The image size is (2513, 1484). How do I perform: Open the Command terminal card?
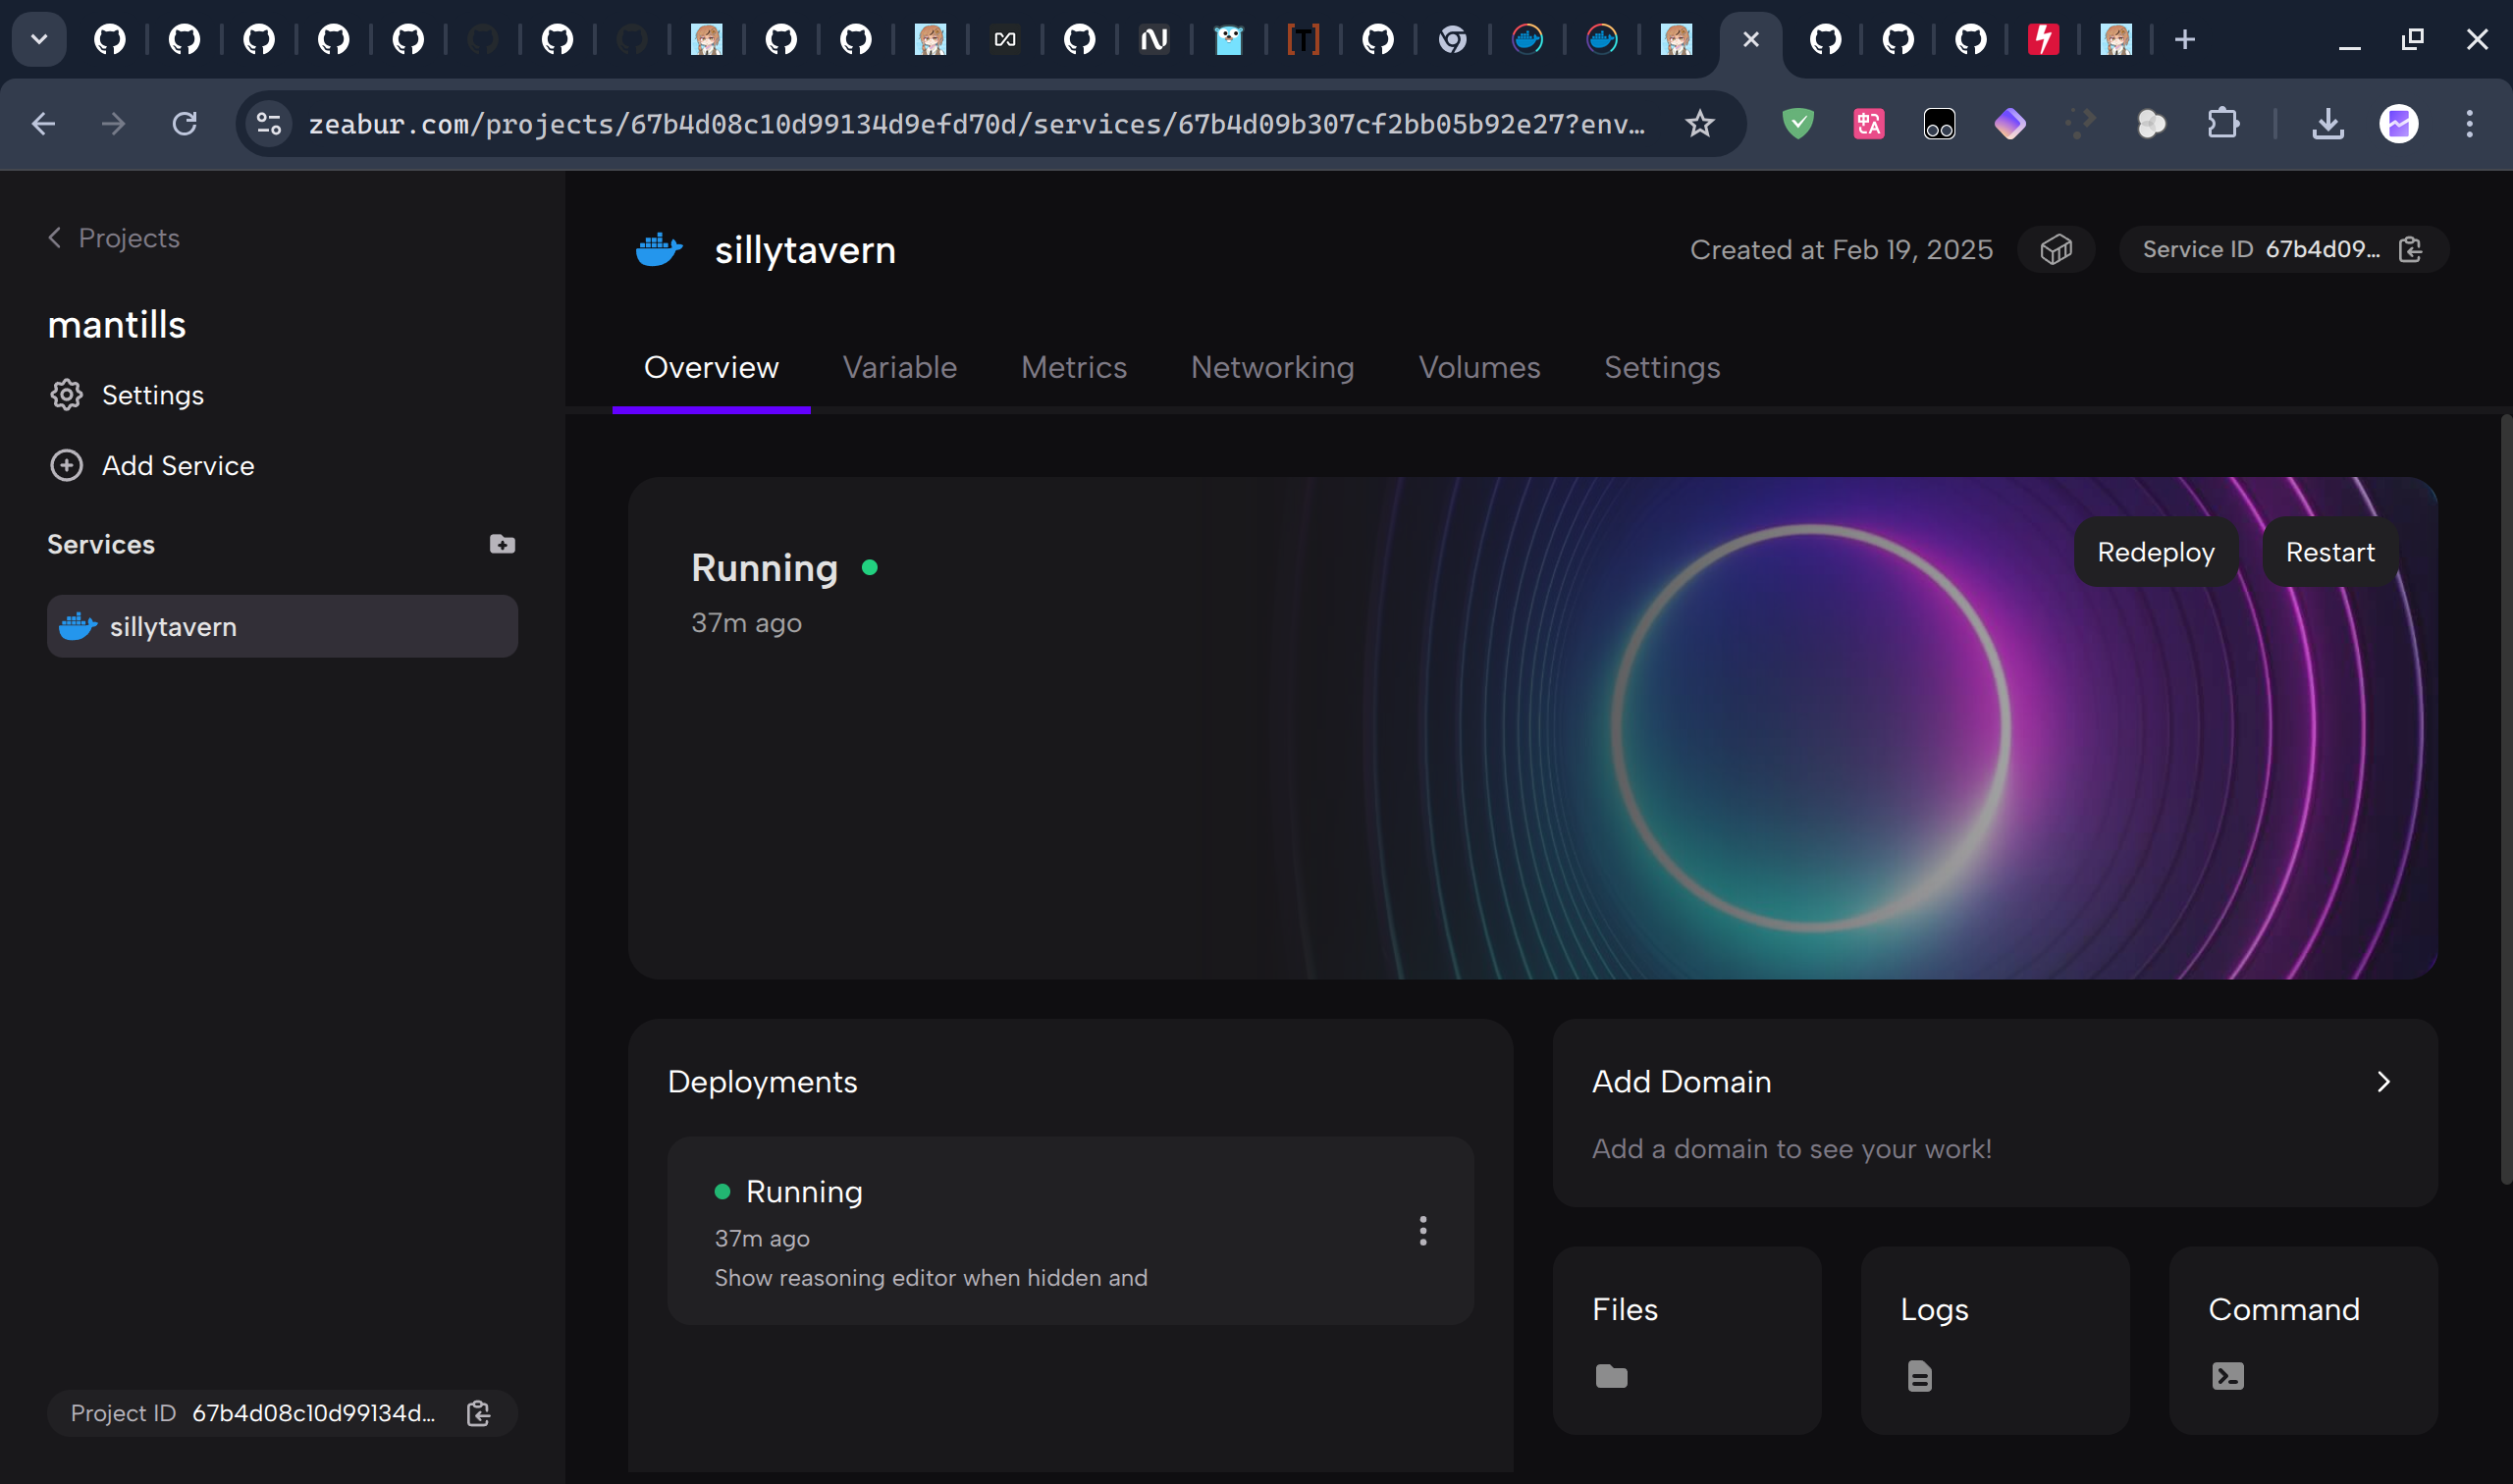[2302, 1339]
